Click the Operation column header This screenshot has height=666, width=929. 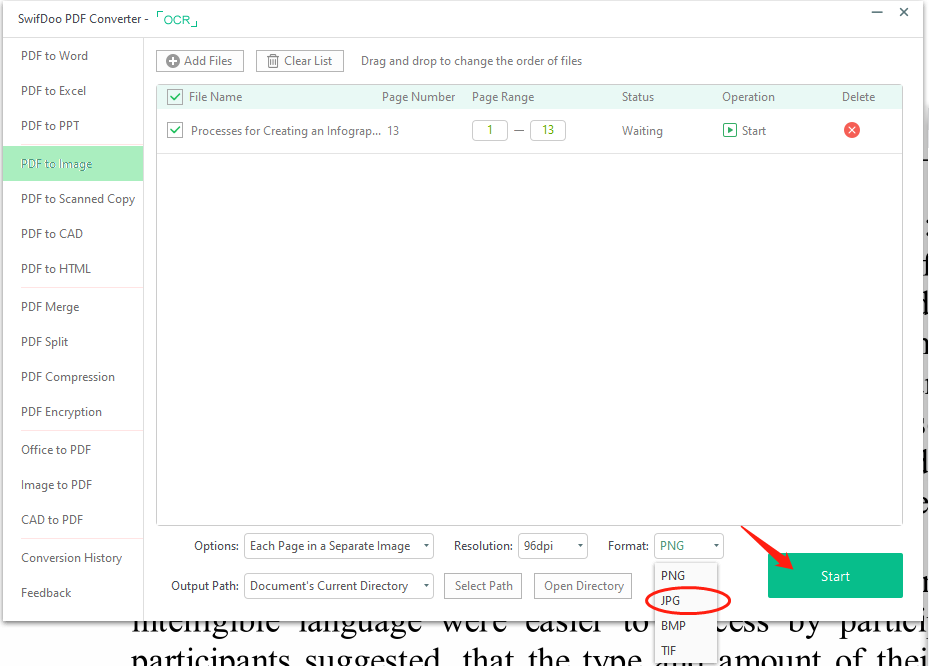pyautogui.click(x=748, y=97)
